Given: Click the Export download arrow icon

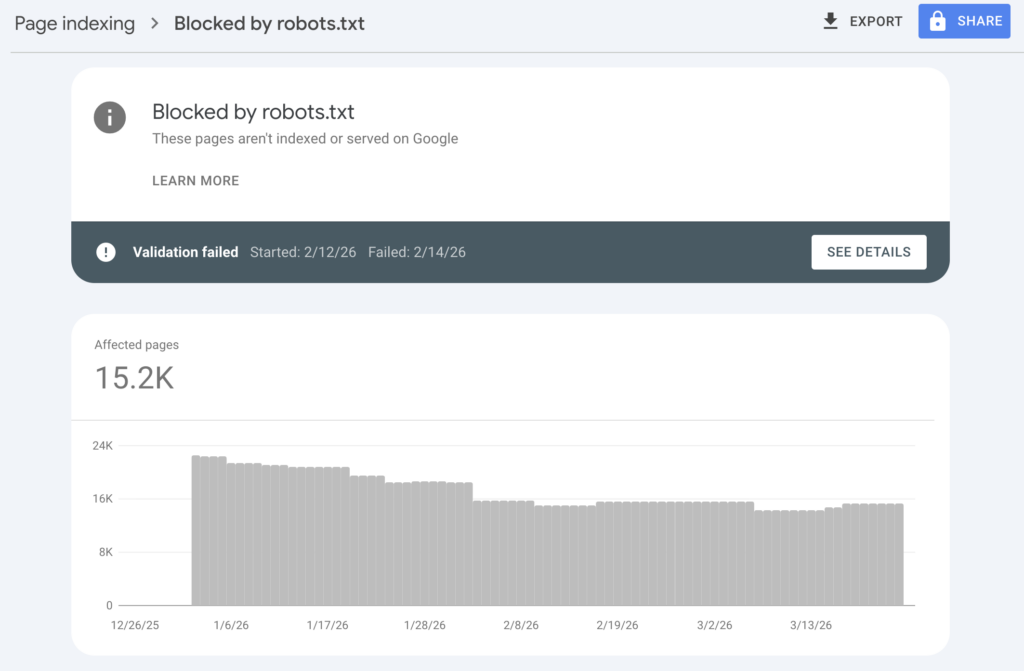Looking at the screenshot, I should click(830, 21).
